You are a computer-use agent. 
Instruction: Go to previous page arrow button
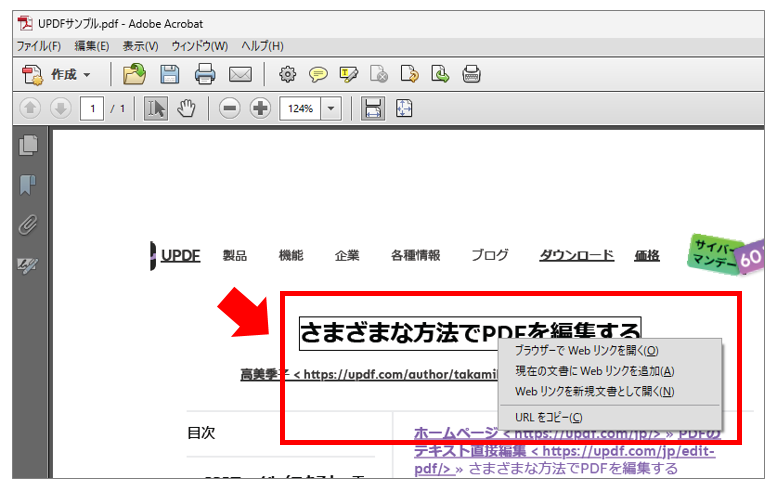coord(30,108)
